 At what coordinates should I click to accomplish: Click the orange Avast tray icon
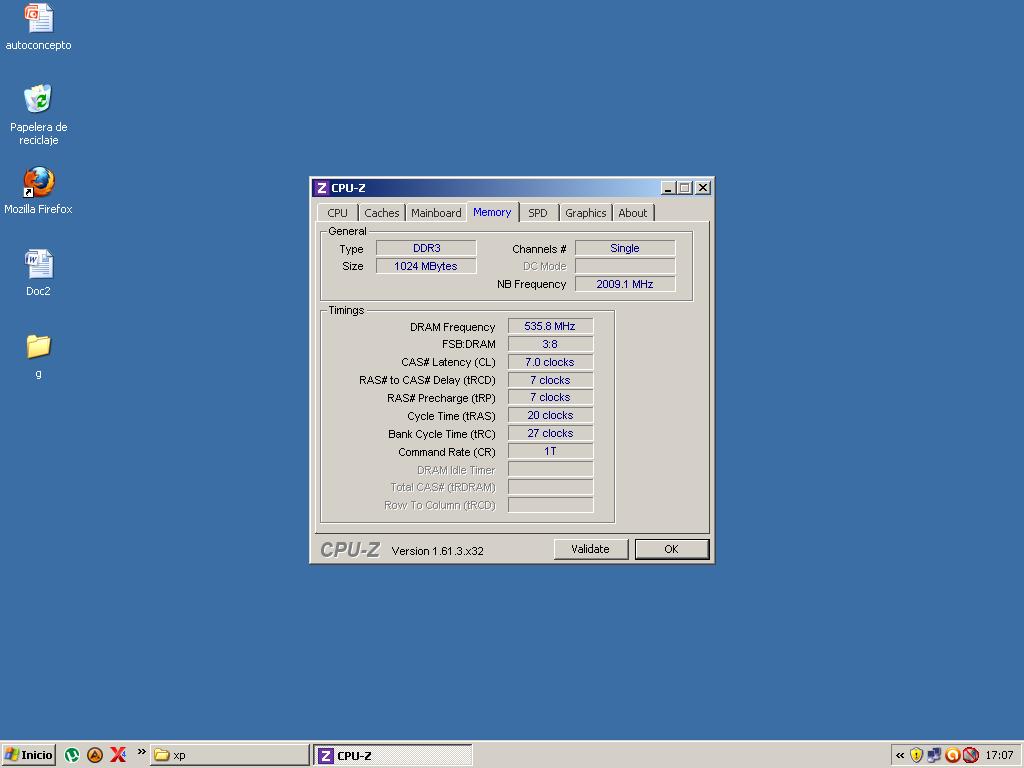pyautogui.click(x=952, y=755)
